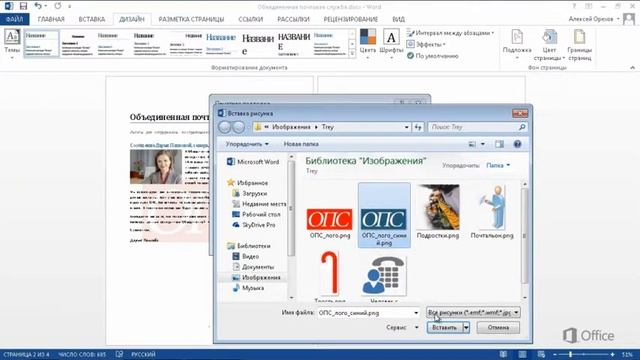Switch to the РЕЦЕНЗИРОВАНИЕ tab
Image resolution: width=640 pixels, height=360 pixels.
[351, 19]
